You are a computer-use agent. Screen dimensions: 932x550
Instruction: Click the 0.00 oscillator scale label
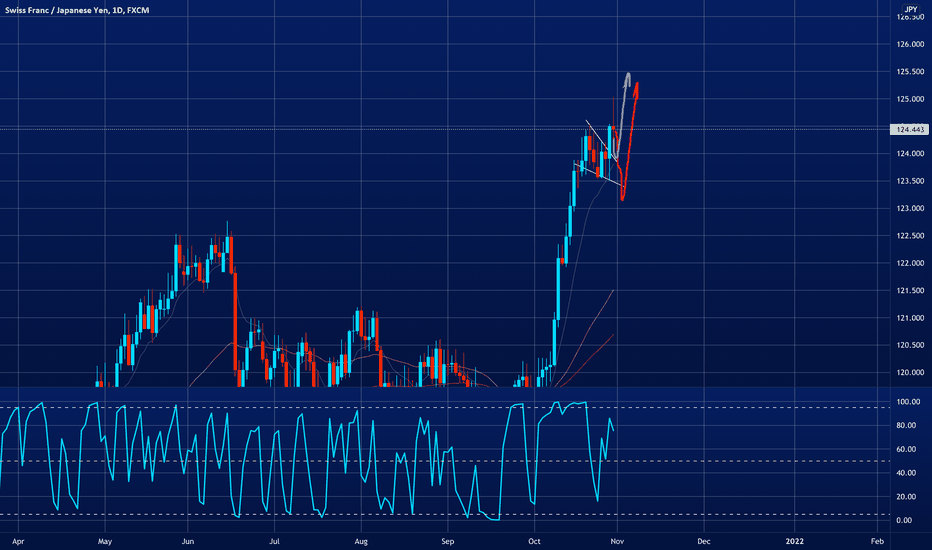[904, 520]
